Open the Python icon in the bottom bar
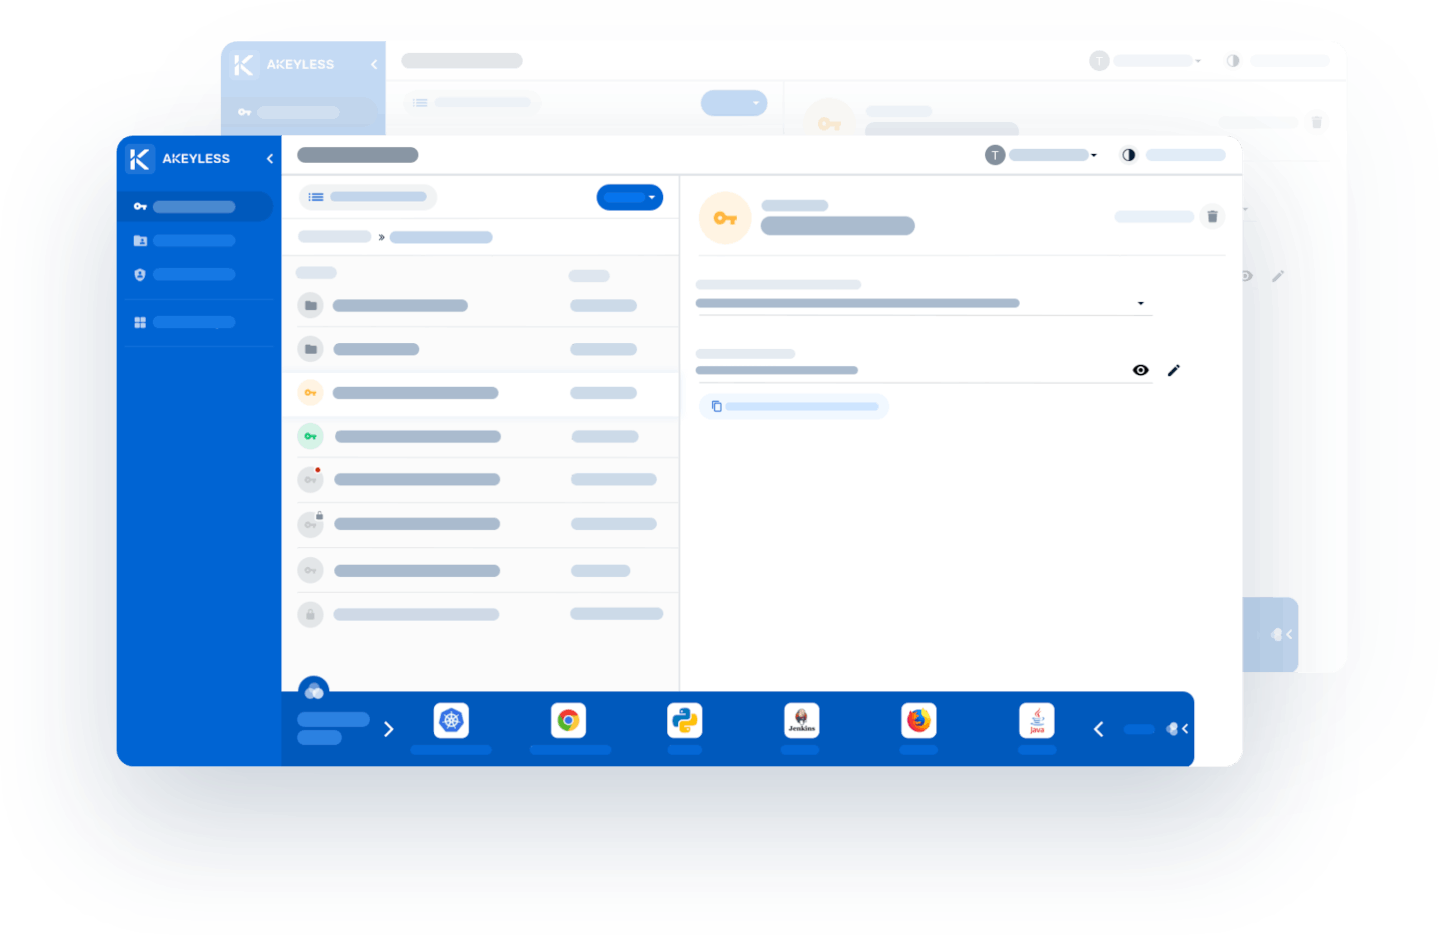 tap(685, 720)
